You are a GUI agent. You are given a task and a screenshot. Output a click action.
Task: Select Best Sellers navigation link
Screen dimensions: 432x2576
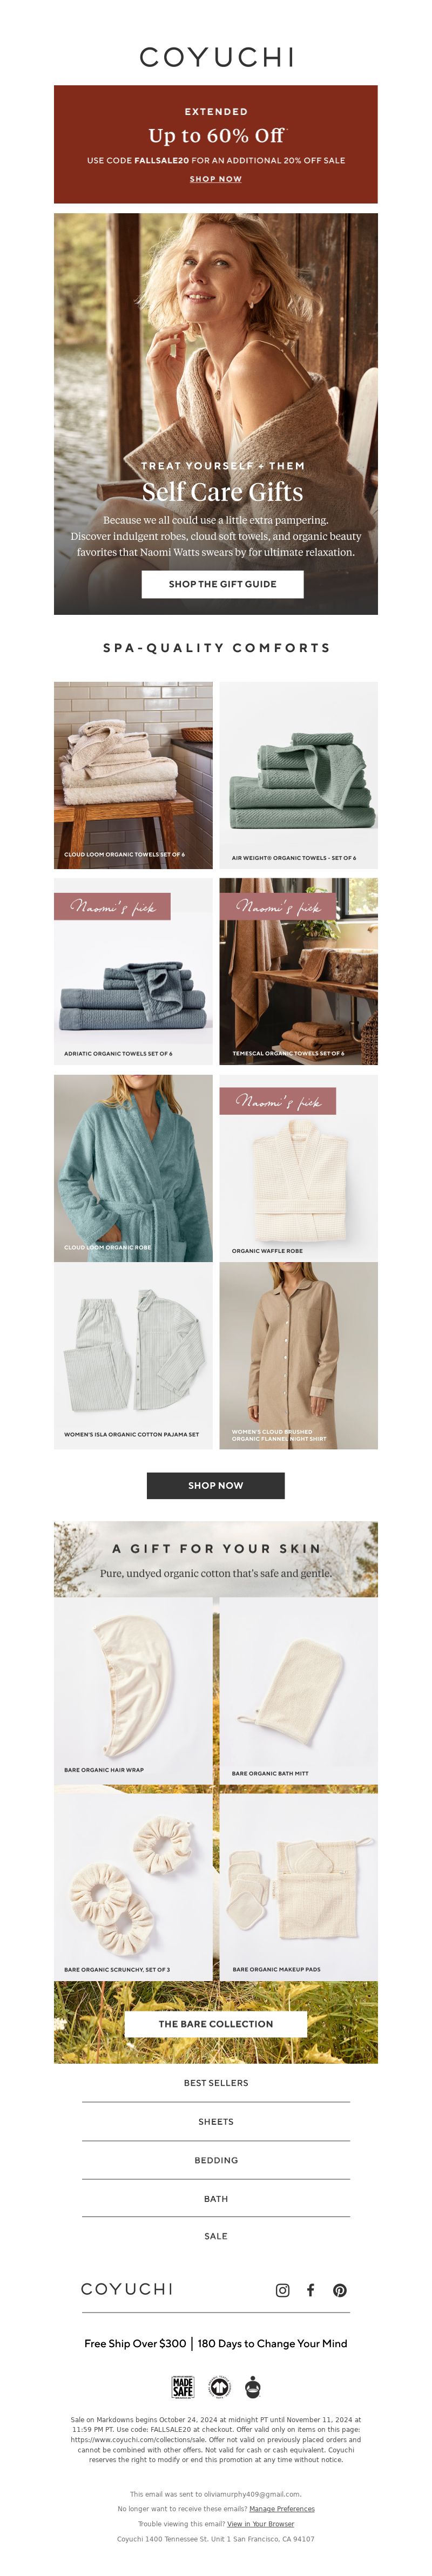coord(216,2083)
